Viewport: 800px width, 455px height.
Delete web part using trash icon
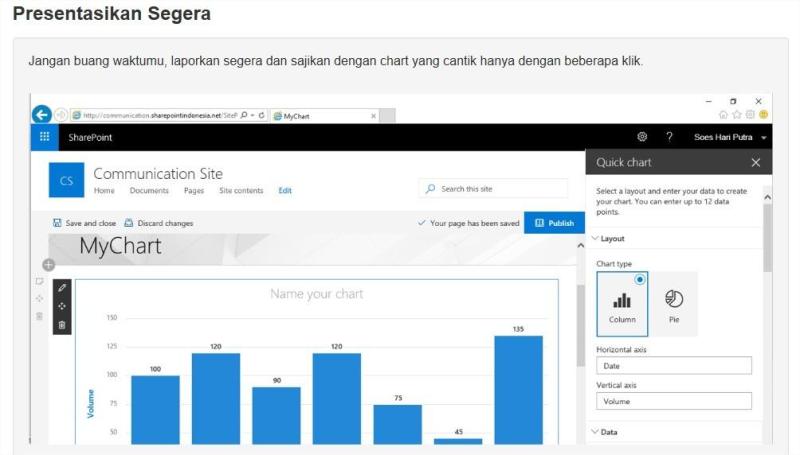(62, 324)
